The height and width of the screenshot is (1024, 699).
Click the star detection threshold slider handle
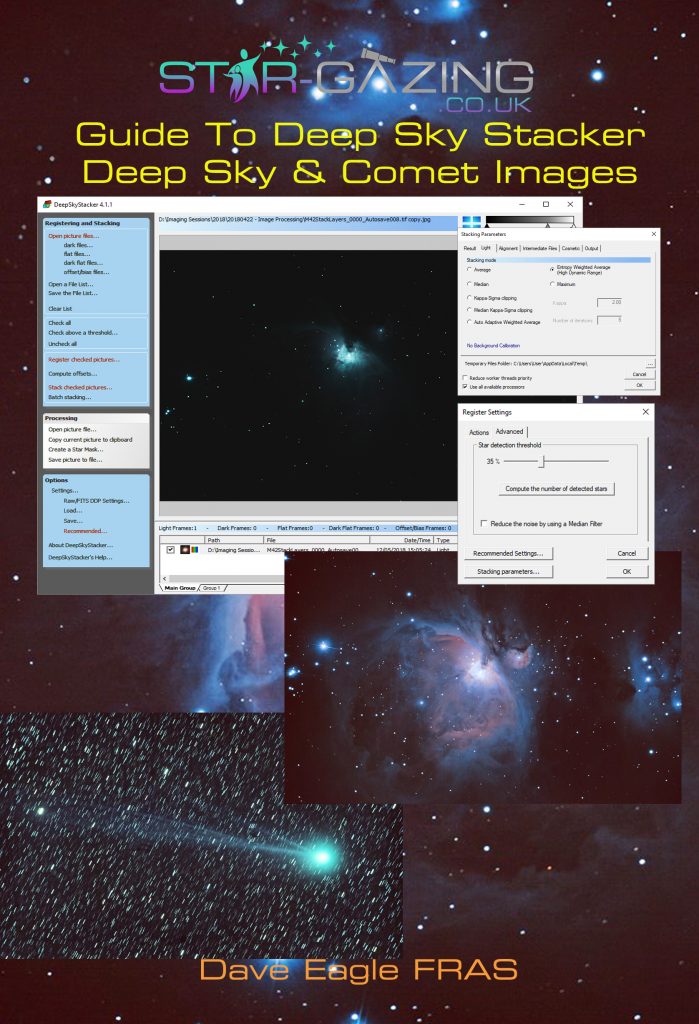pyautogui.click(x=542, y=461)
